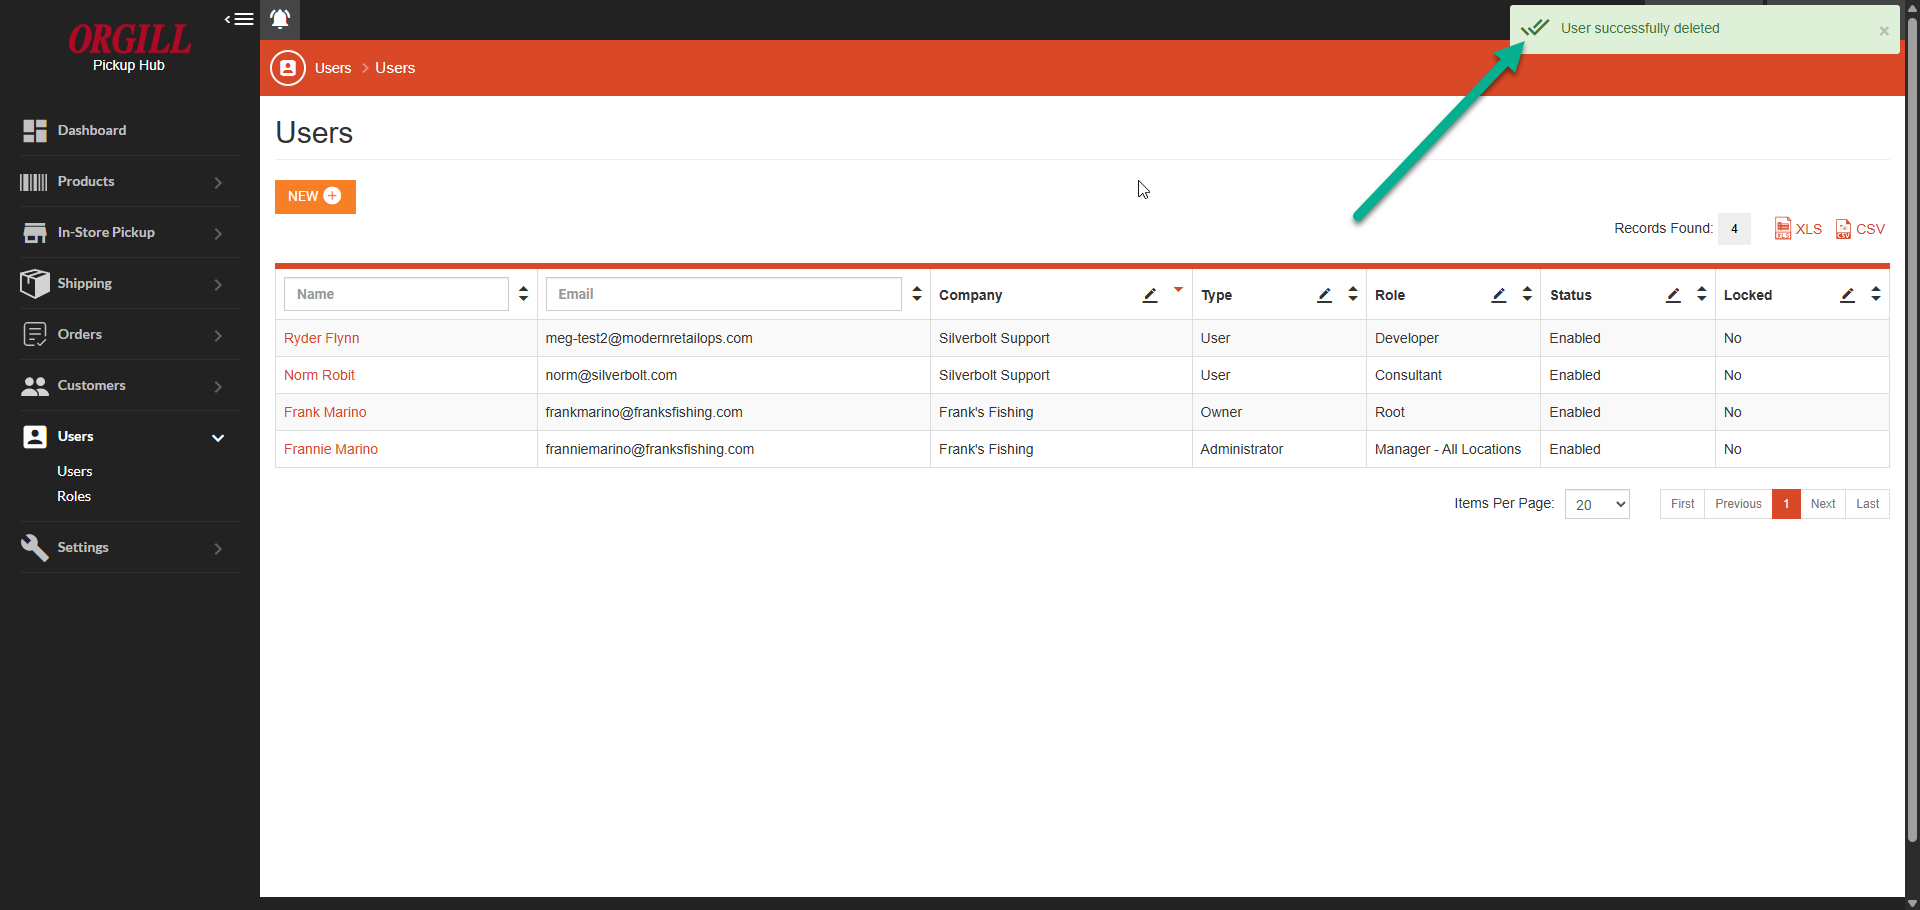The width and height of the screenshot is (1920, 910).
Task: Edit the Status column filter pencil
Action: [x=1673, y=295]
